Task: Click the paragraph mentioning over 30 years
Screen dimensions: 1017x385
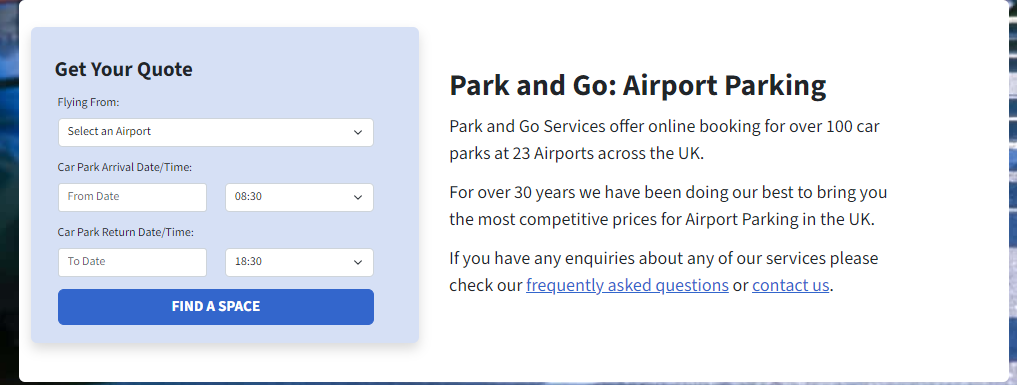Action: pos(668,205)
